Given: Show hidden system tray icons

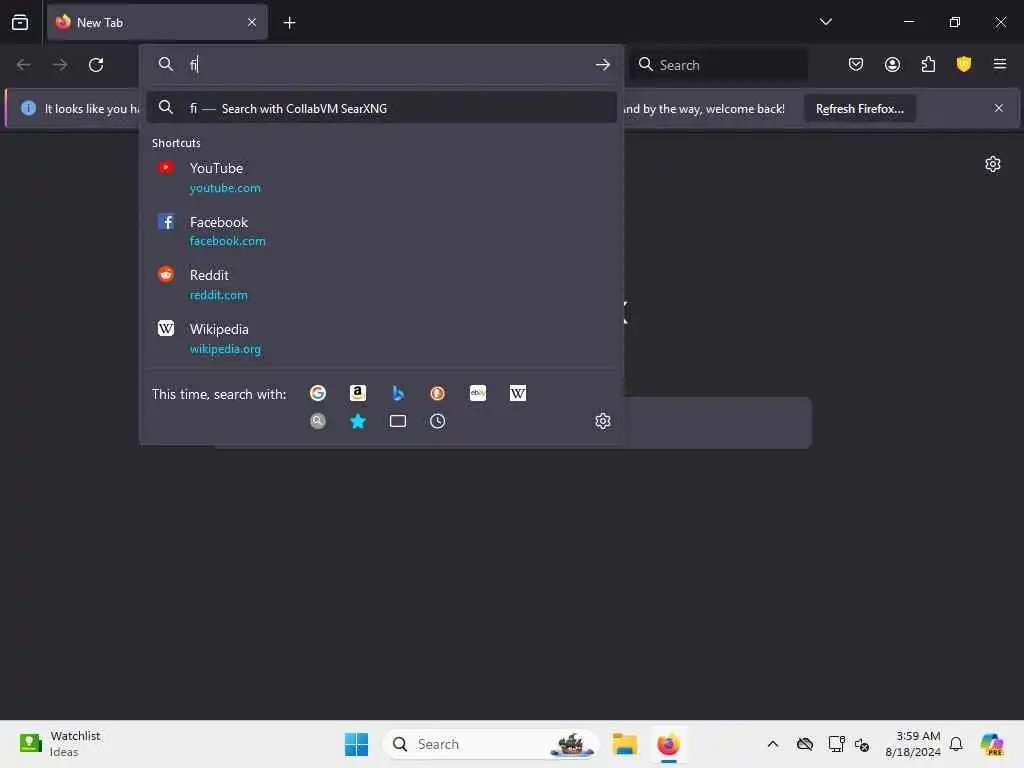Looking at the screenshot, I should (773, 744).
